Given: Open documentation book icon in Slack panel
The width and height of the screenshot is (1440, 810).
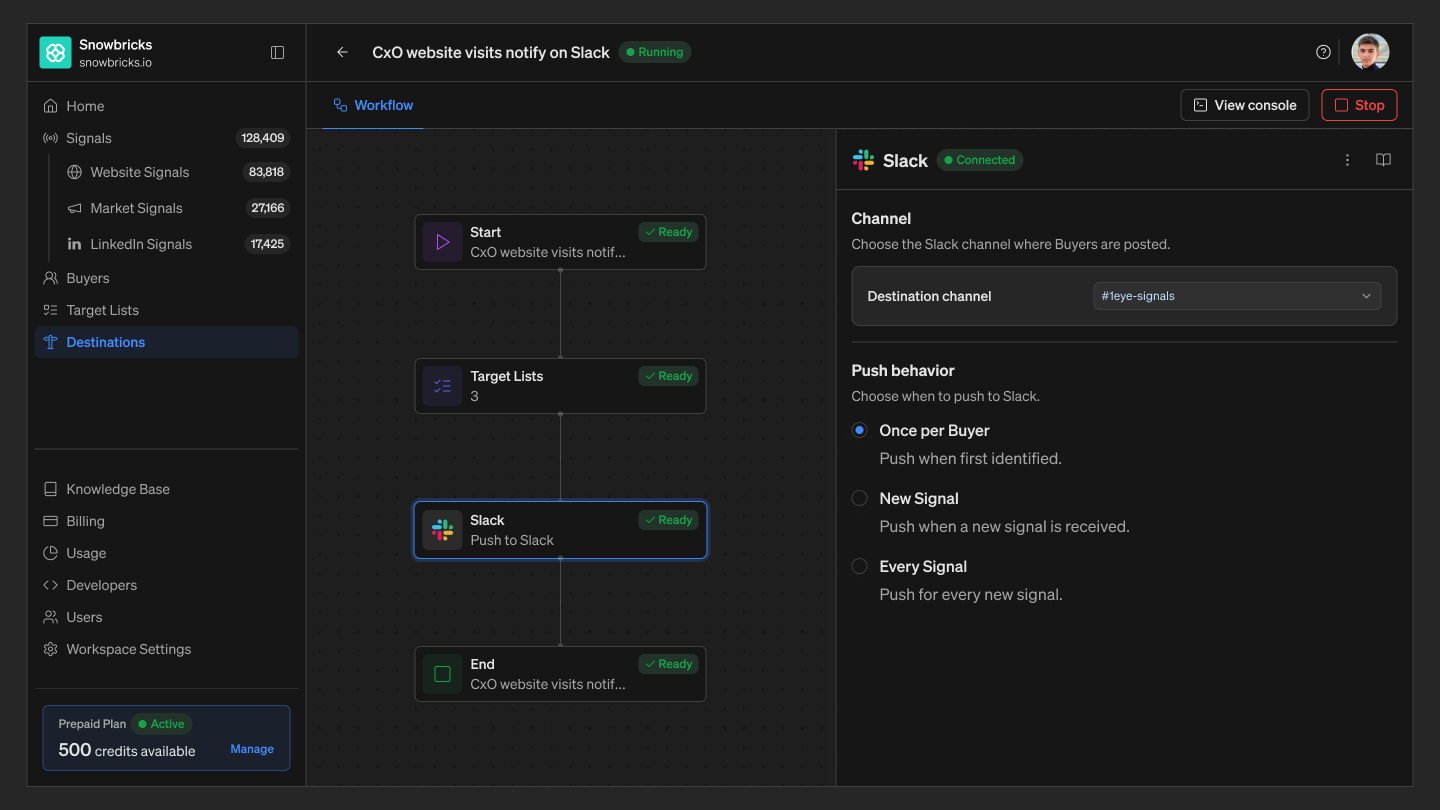Looking at the screenshot, I should tap(1384, 160).
